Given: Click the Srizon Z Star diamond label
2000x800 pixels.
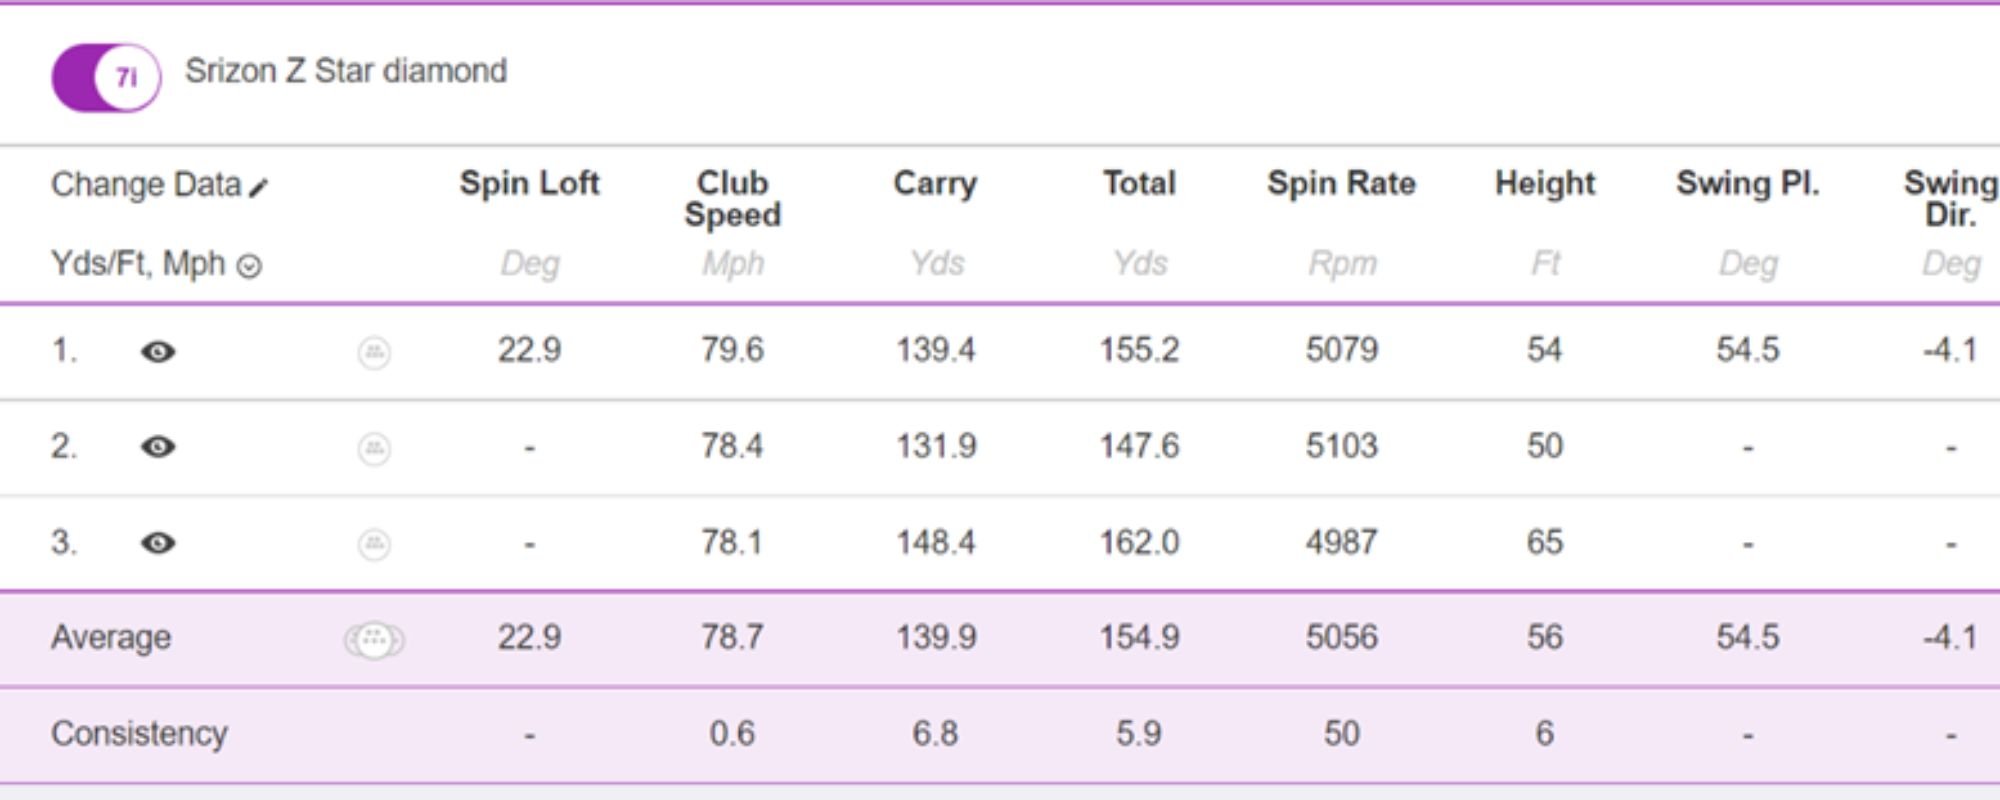Looking at the screenshot, I should 346,71.
